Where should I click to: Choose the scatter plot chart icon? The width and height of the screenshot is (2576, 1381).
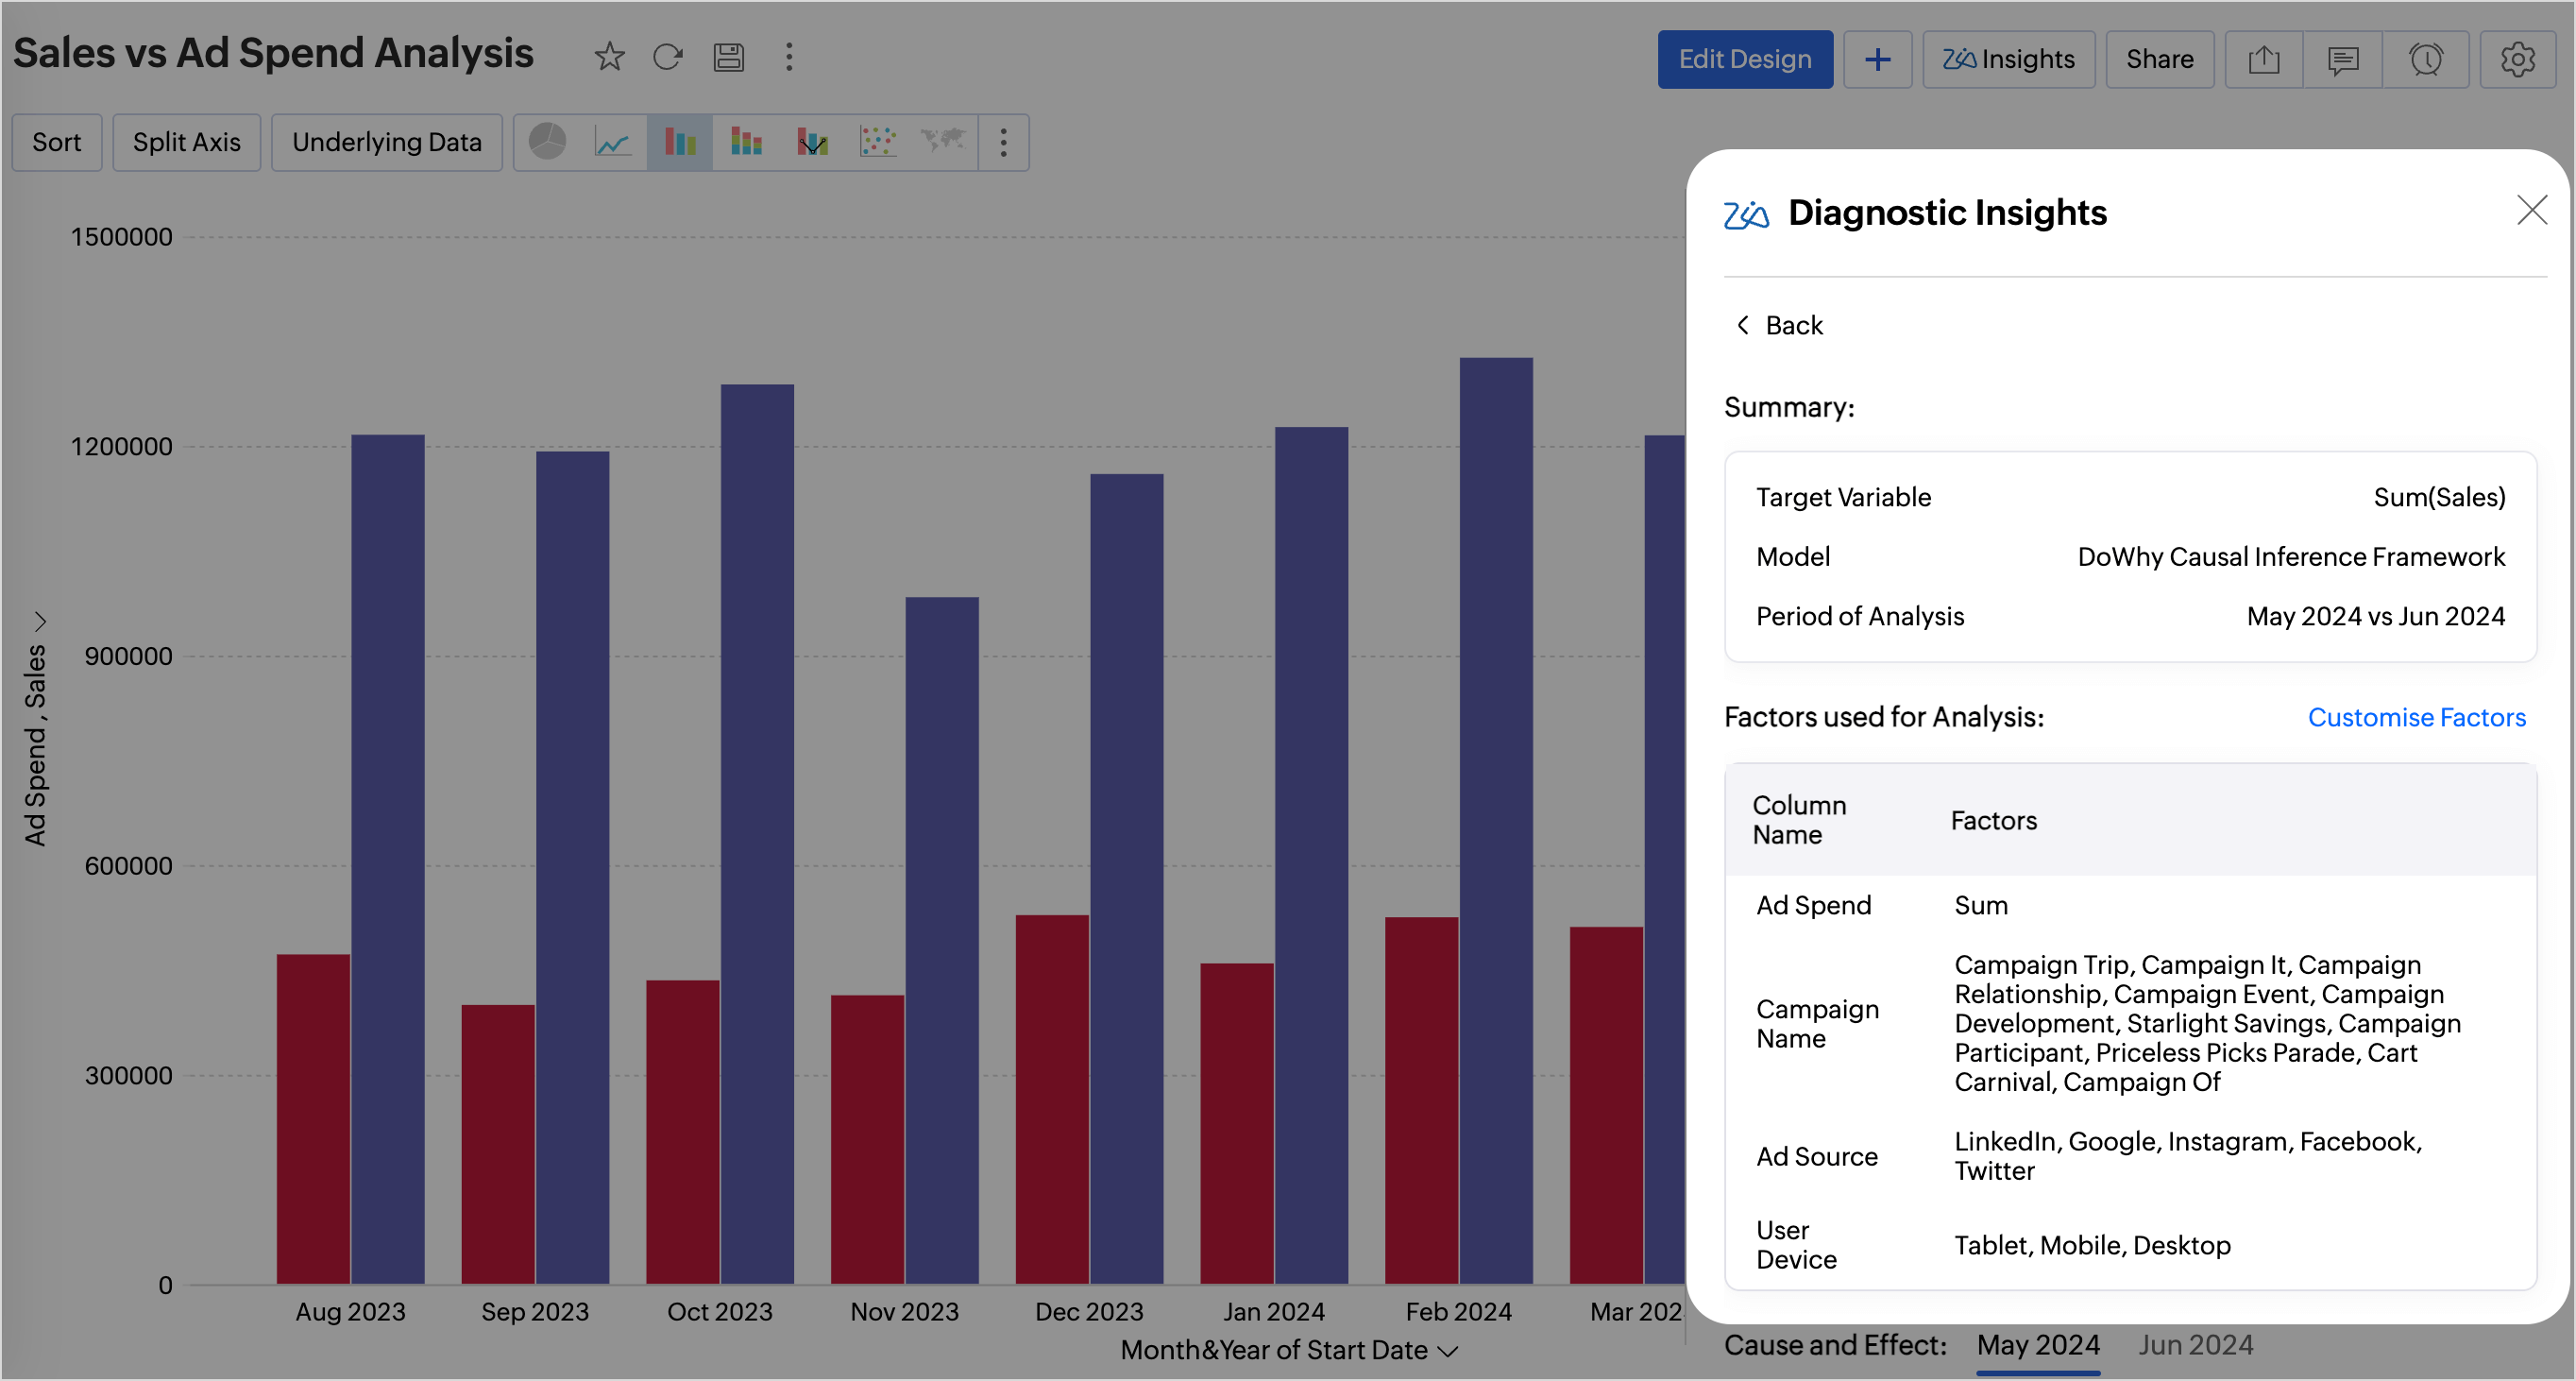877,142
